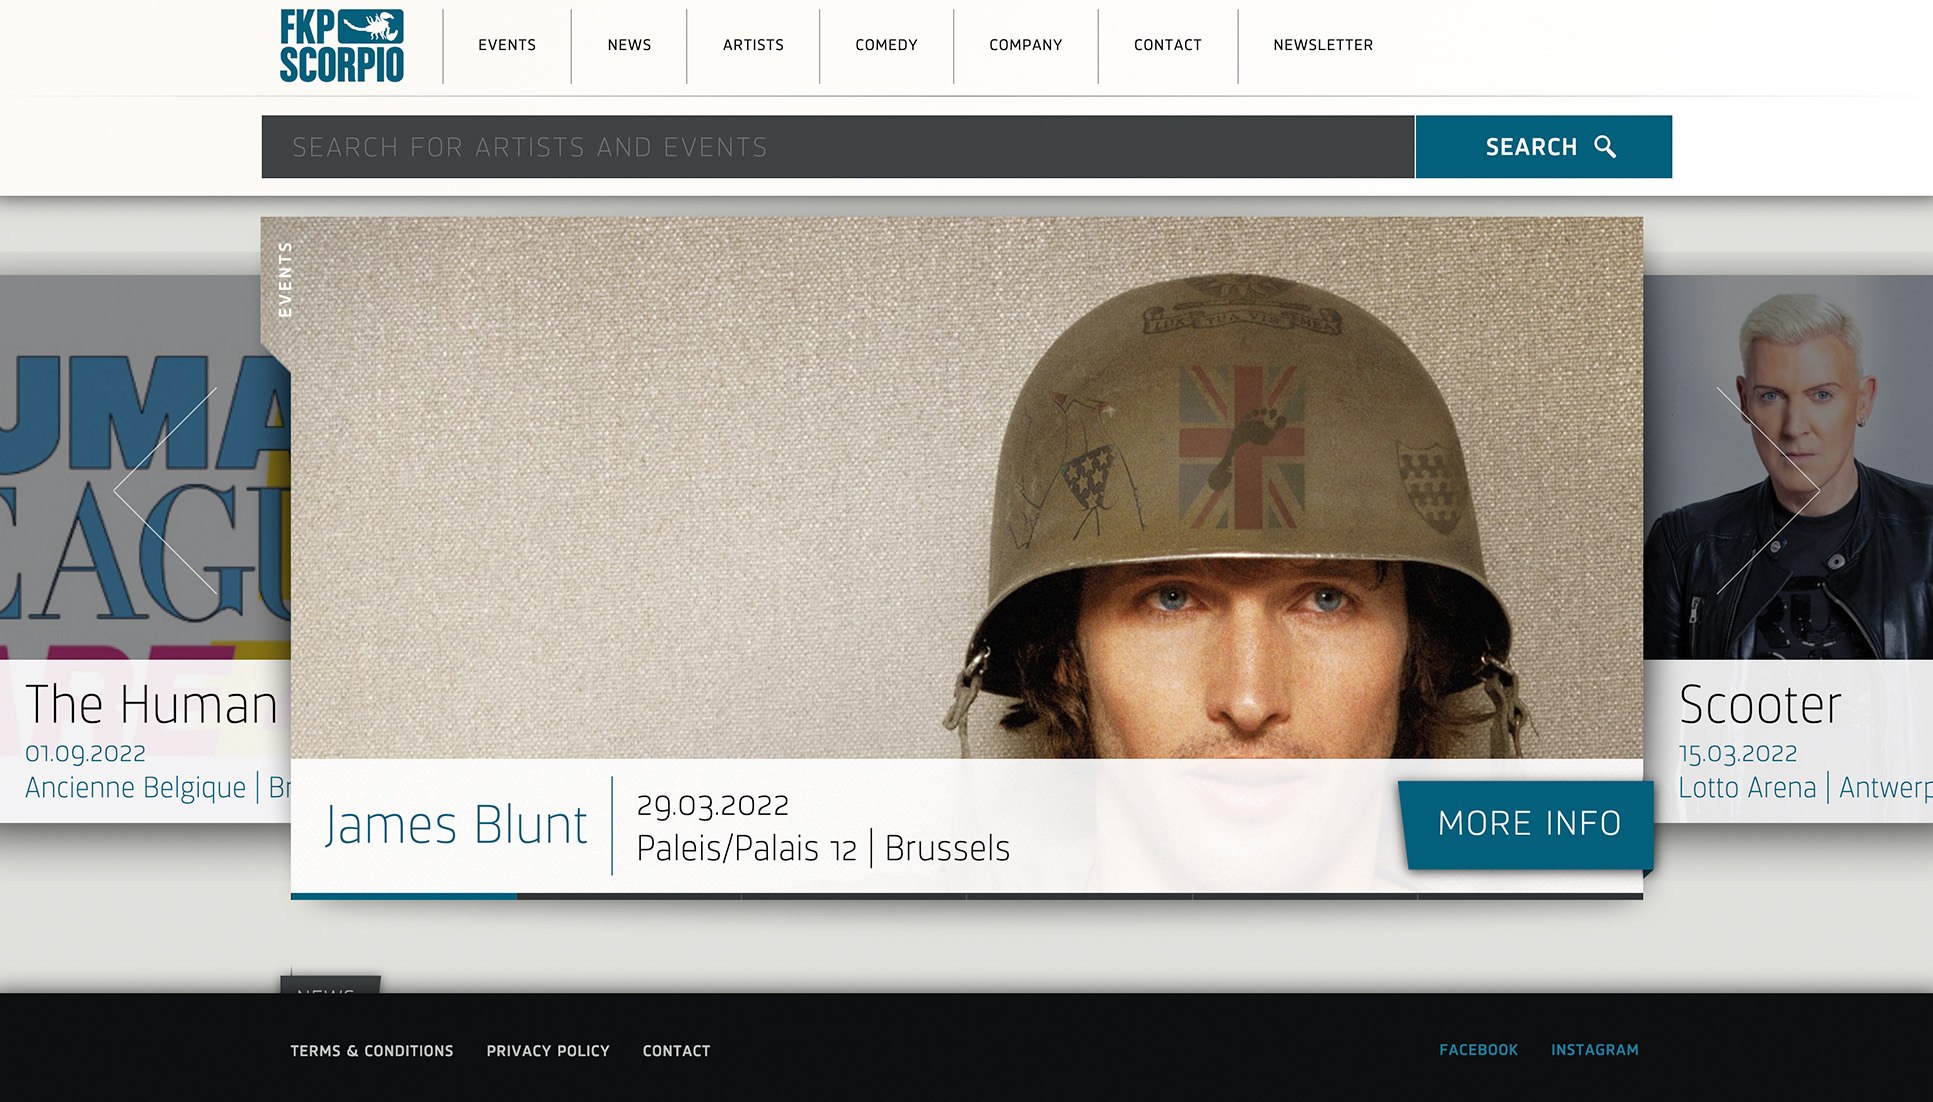This screenshot has height=1102, width=1933.
Task: Open the James Blunt event title
Action: (x=455, y=826)
